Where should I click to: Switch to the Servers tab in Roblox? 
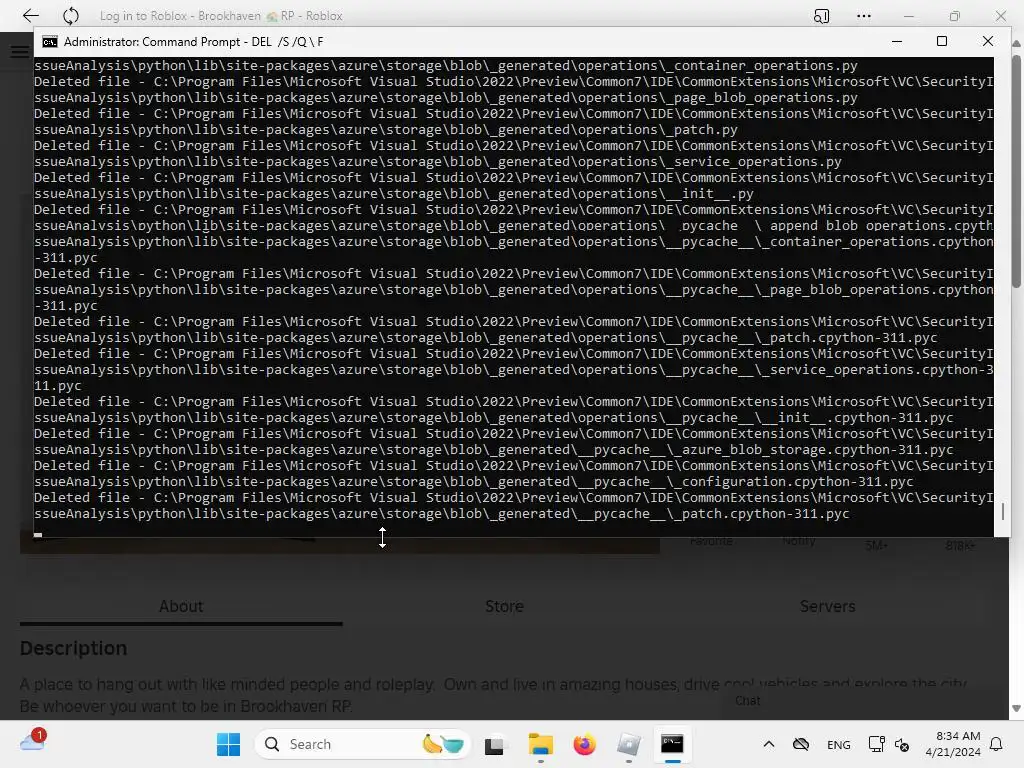827,606
